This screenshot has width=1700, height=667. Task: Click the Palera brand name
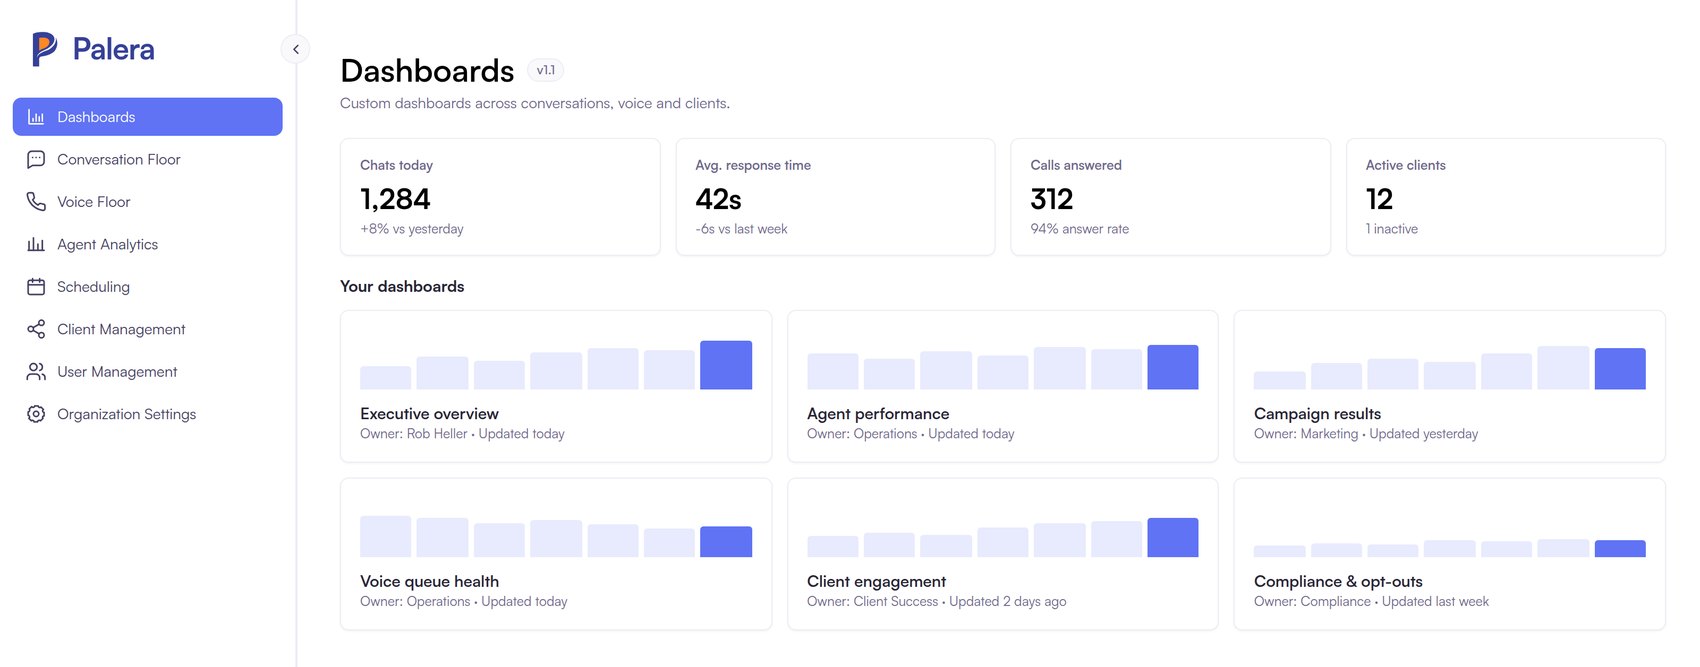(113, 49)
